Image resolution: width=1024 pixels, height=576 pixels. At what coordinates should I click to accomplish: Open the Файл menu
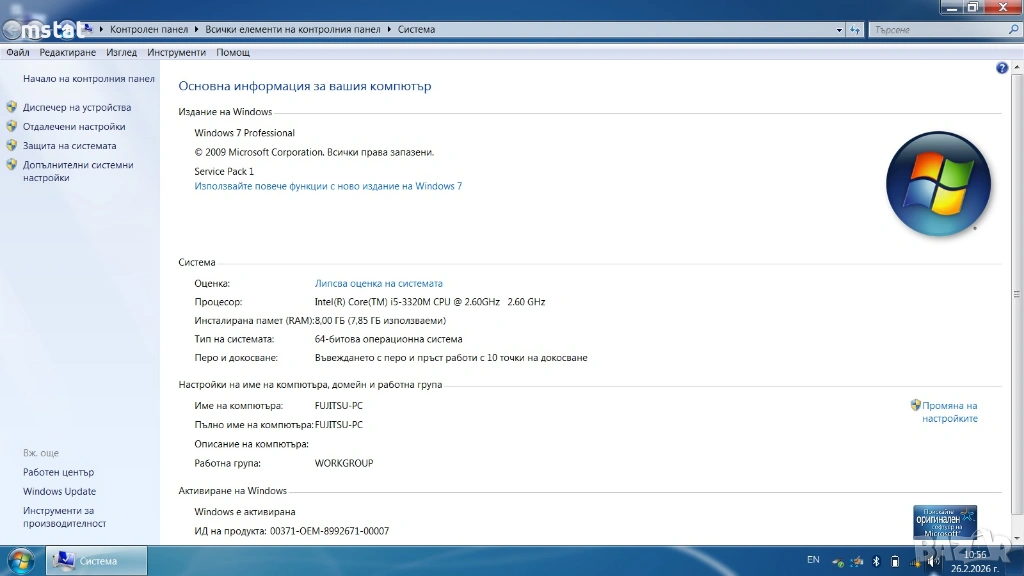(x=17, y=52)
